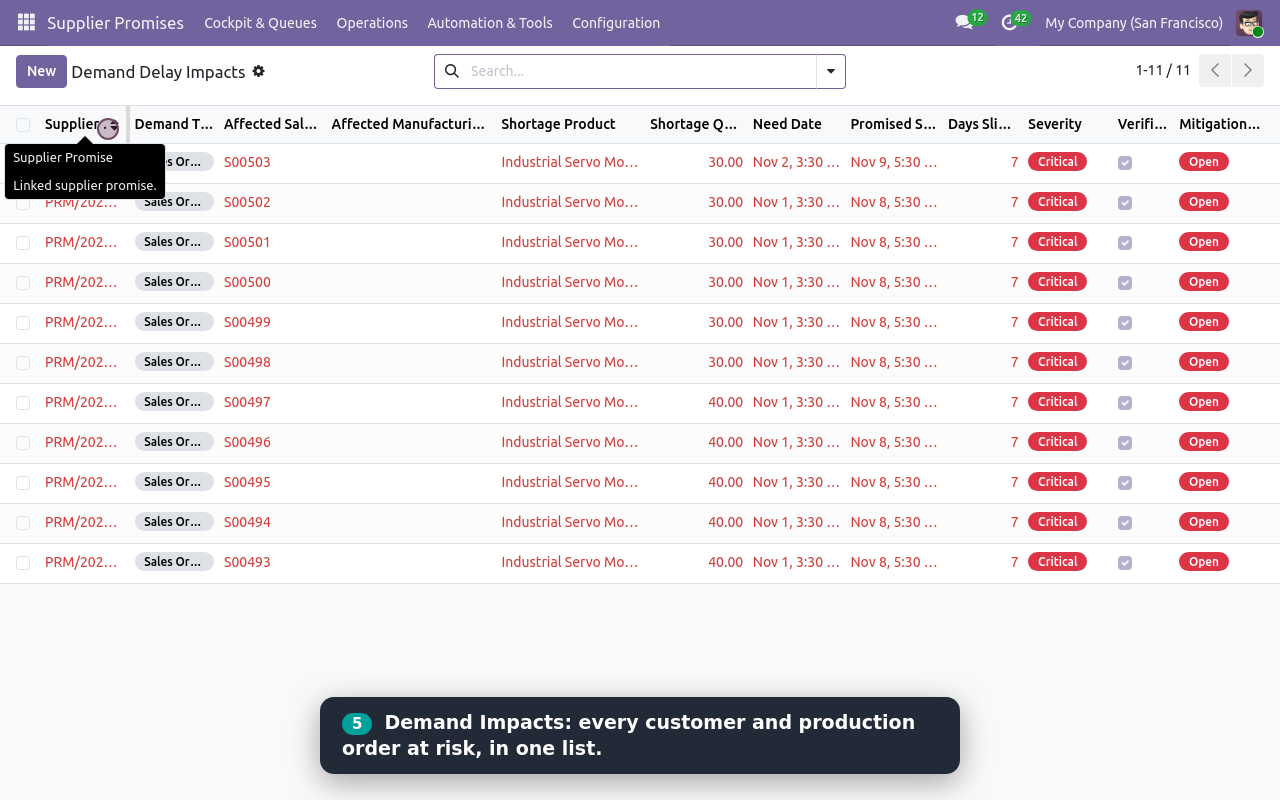The image size is (1280, 800).
Task: Open the user avatar menu
Action: coord(1249,22)
